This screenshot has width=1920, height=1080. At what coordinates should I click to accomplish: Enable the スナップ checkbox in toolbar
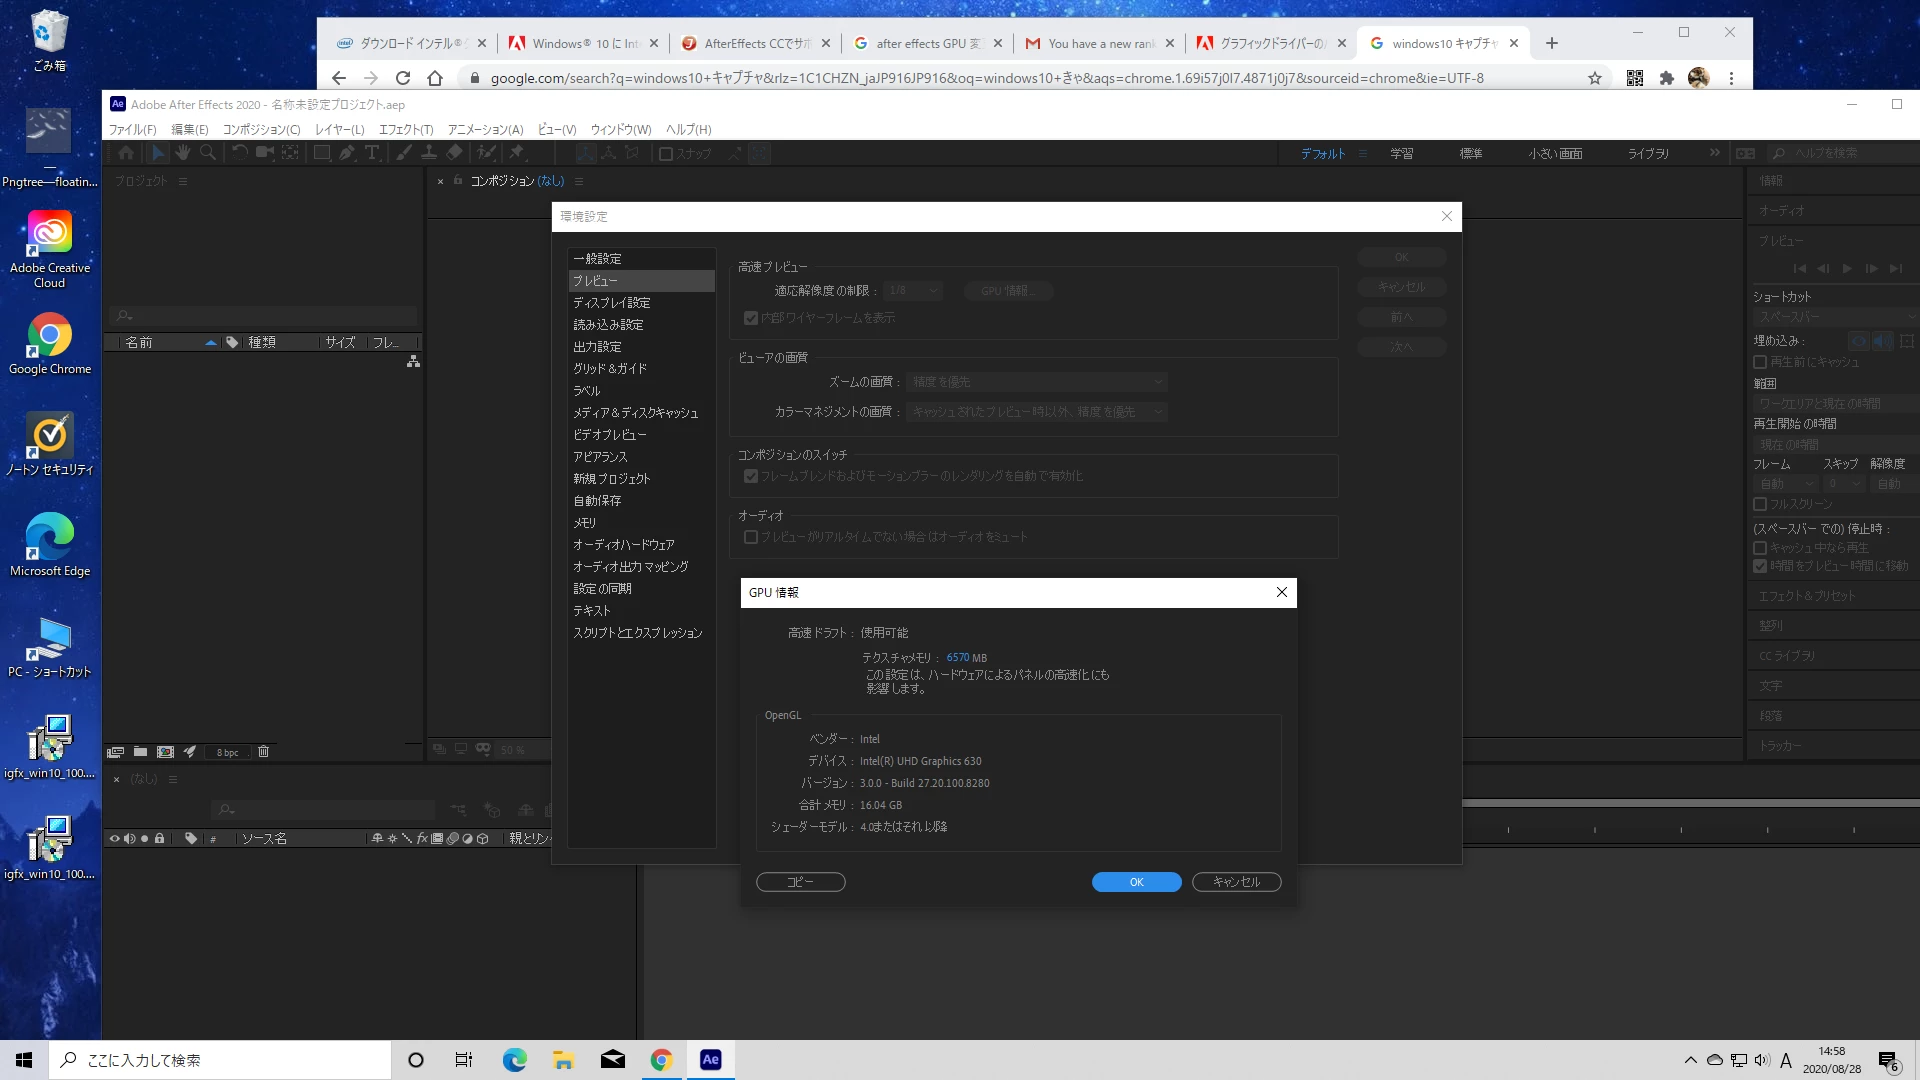point(666,154)
